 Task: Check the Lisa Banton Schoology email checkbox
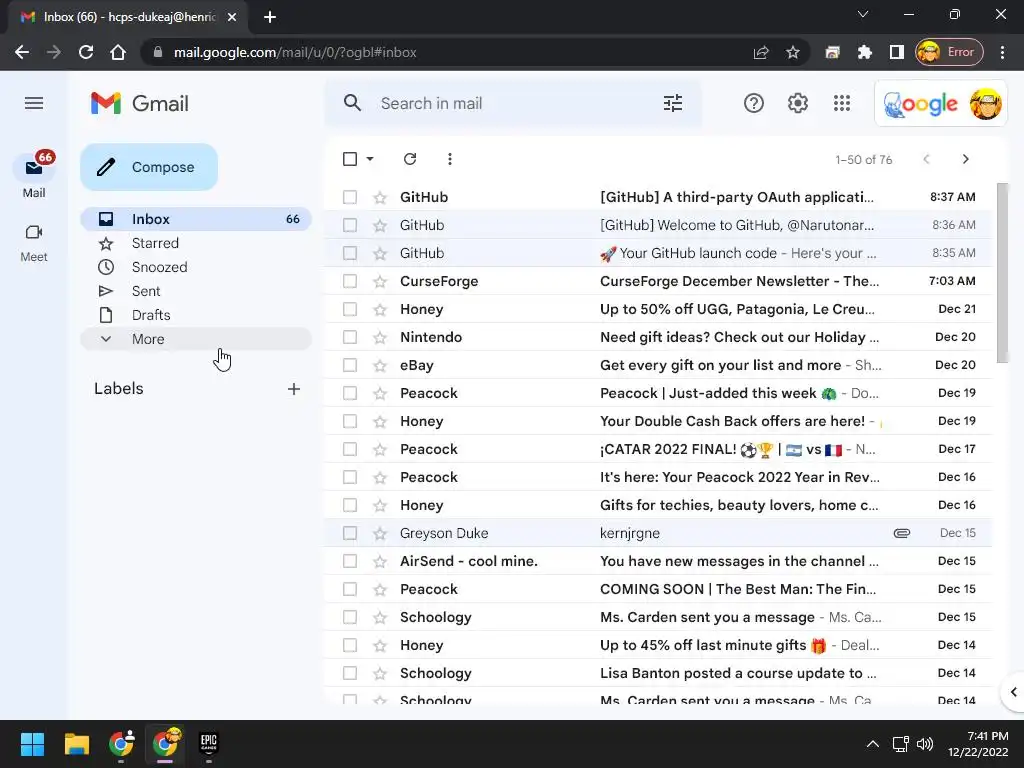350,673
